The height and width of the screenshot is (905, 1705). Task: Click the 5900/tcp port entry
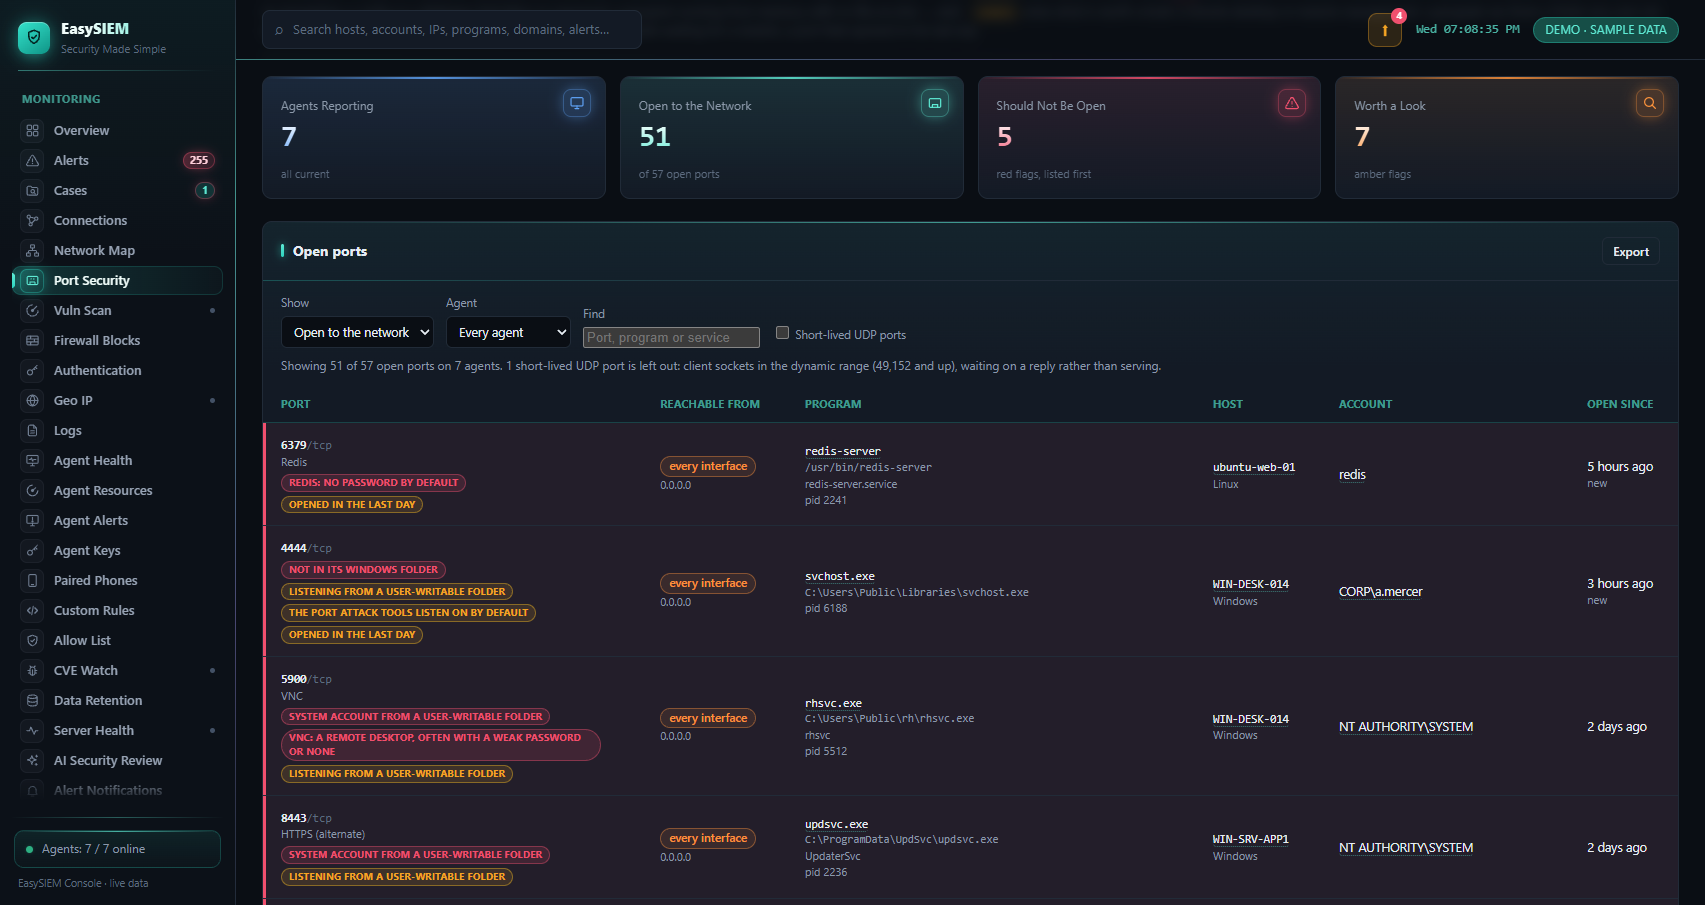306,679
